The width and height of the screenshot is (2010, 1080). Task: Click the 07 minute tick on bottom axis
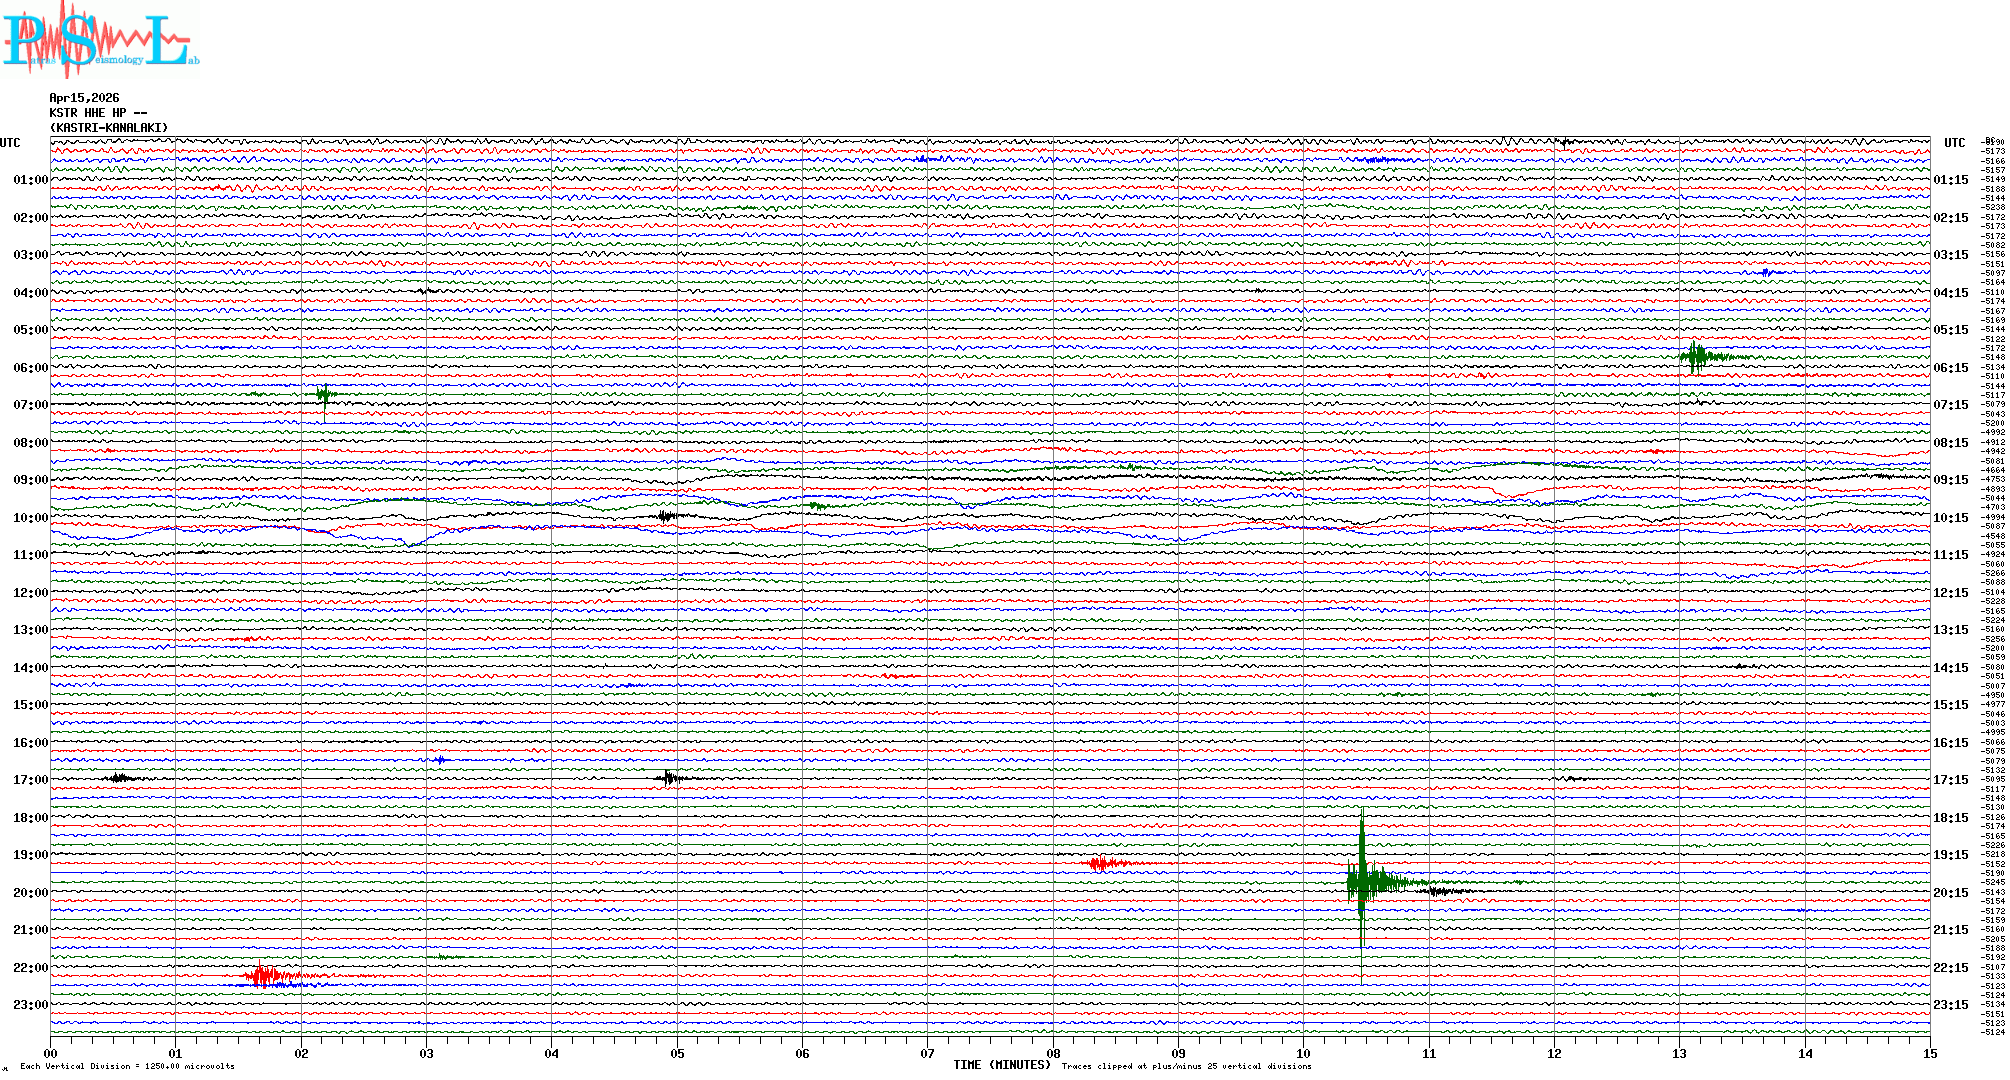click(927, 1053)
